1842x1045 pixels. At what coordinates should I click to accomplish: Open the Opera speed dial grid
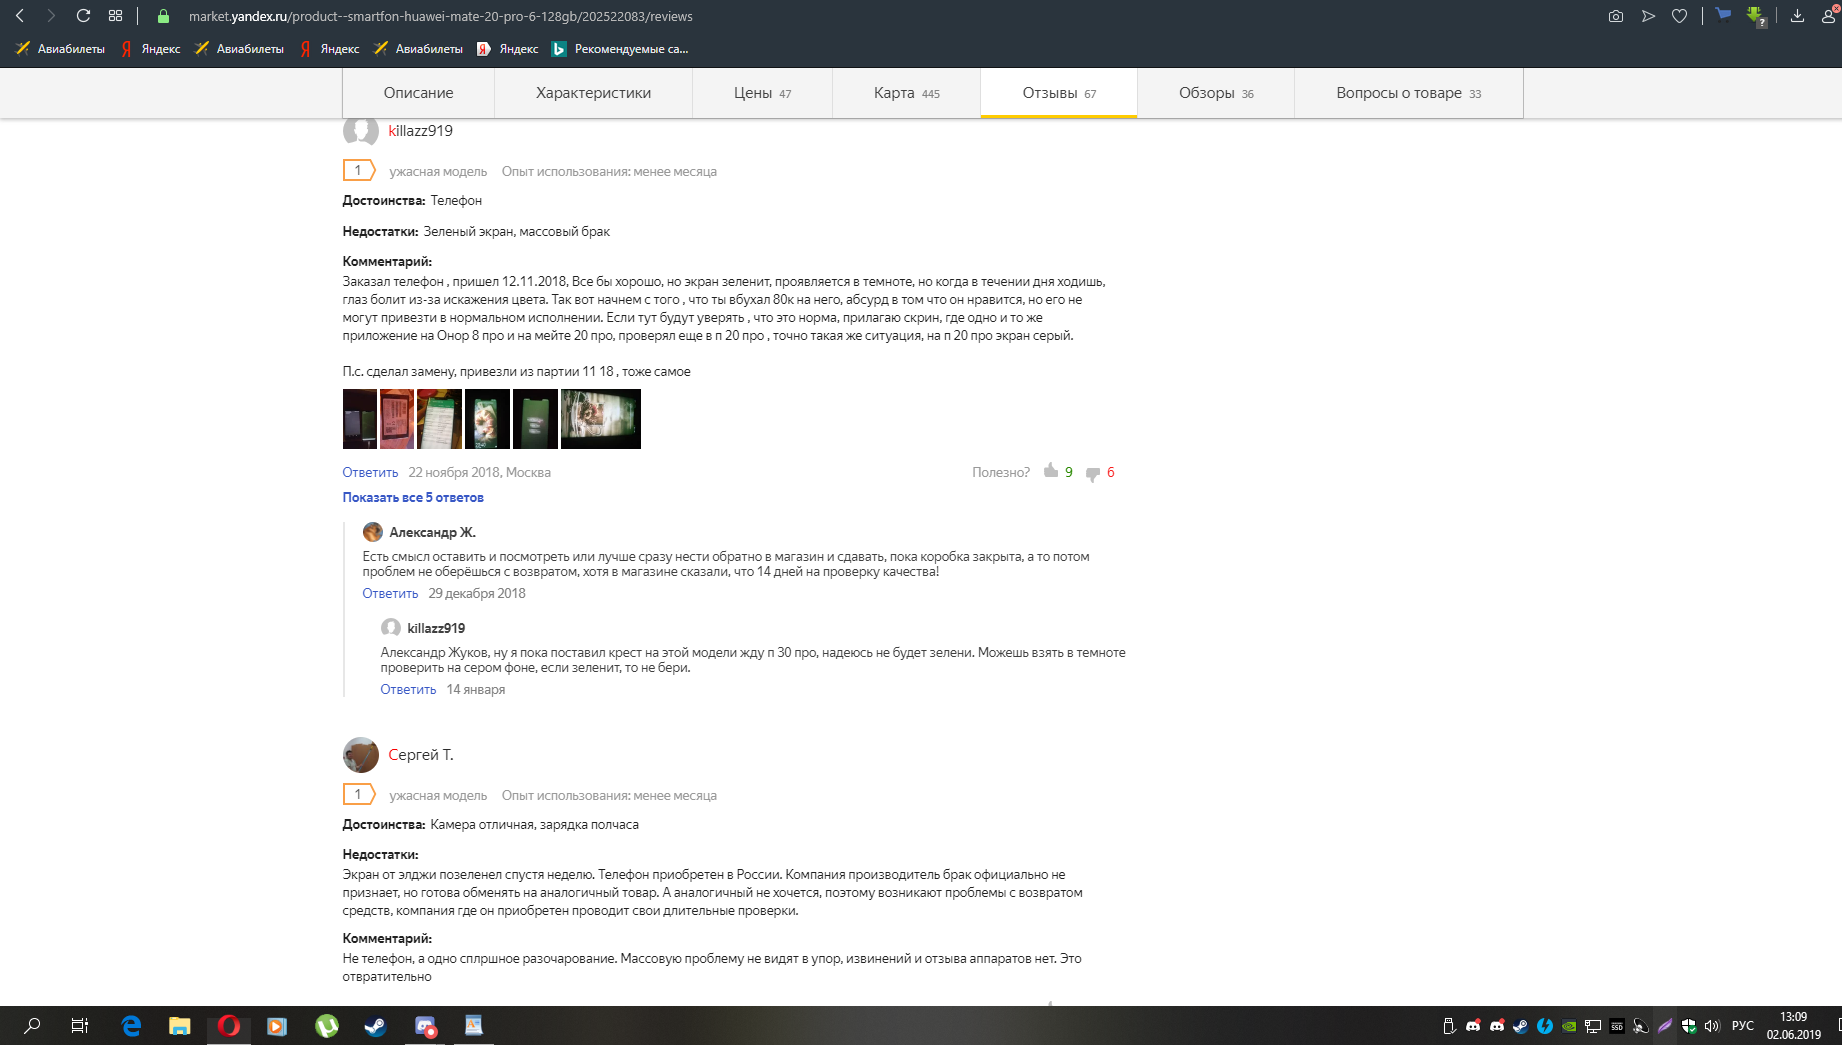pyautogui.click(x=116, y=16)
